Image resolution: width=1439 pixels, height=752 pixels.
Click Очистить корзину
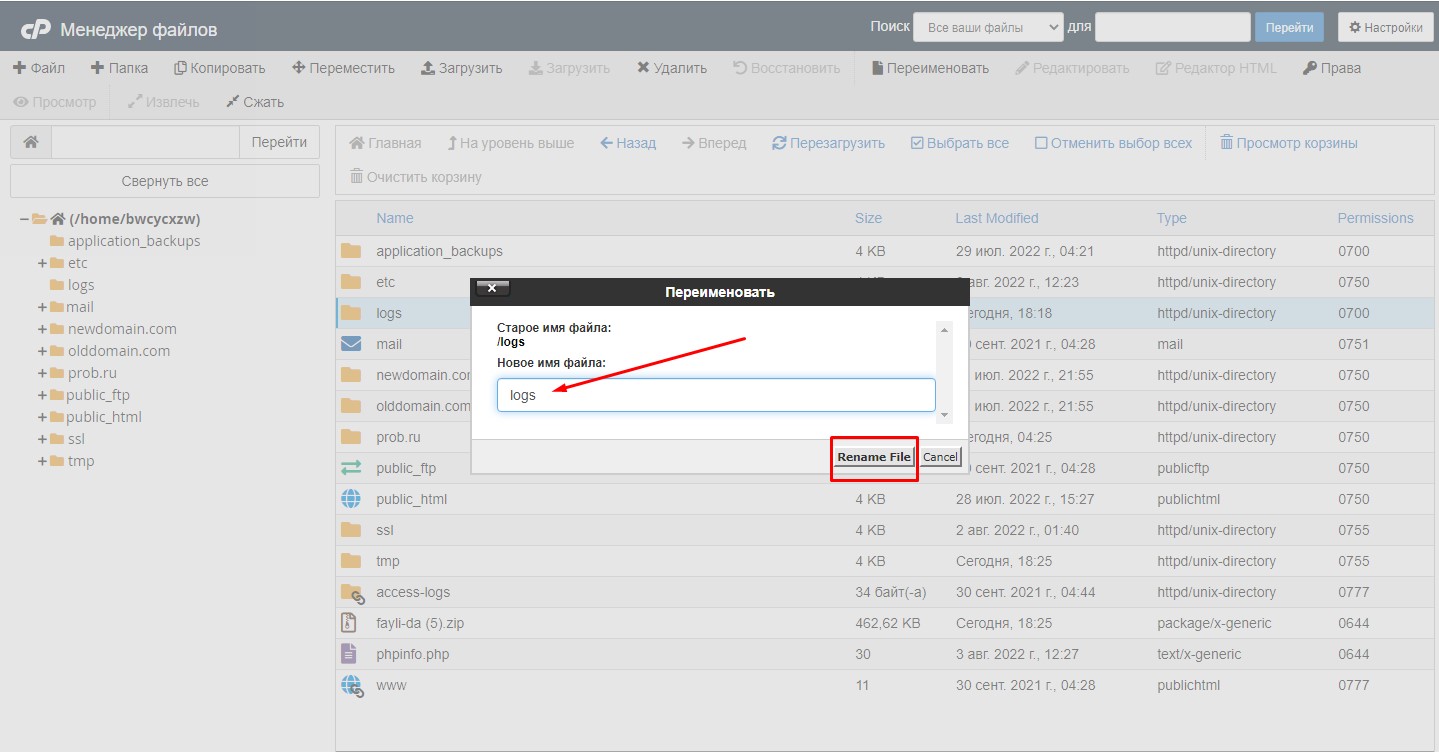(415, 177)
